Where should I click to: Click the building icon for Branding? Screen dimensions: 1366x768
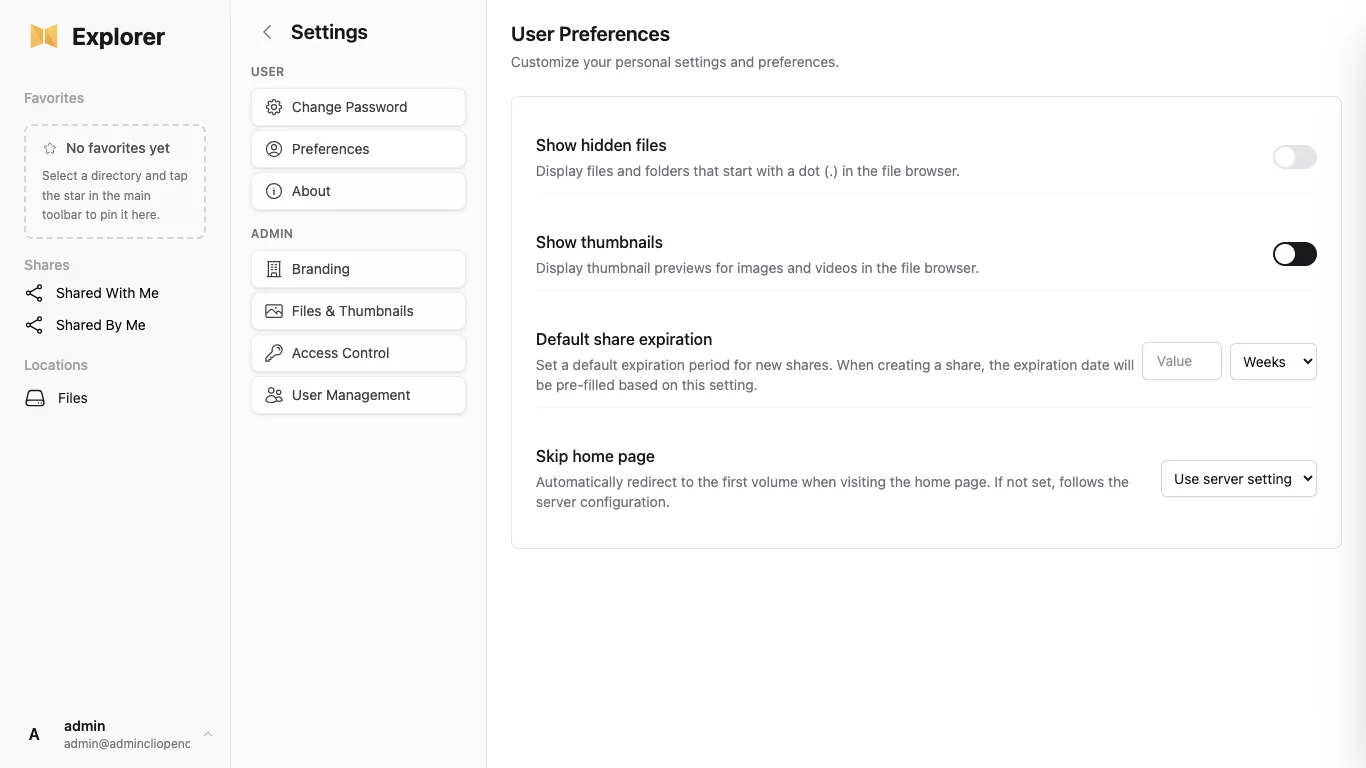point(274,269)
